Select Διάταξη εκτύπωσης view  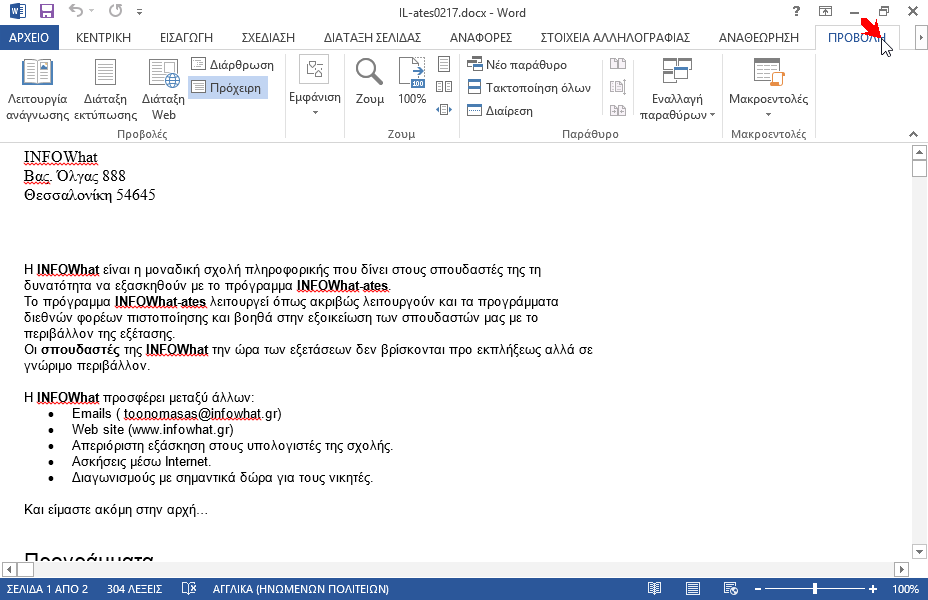point(105,89)
